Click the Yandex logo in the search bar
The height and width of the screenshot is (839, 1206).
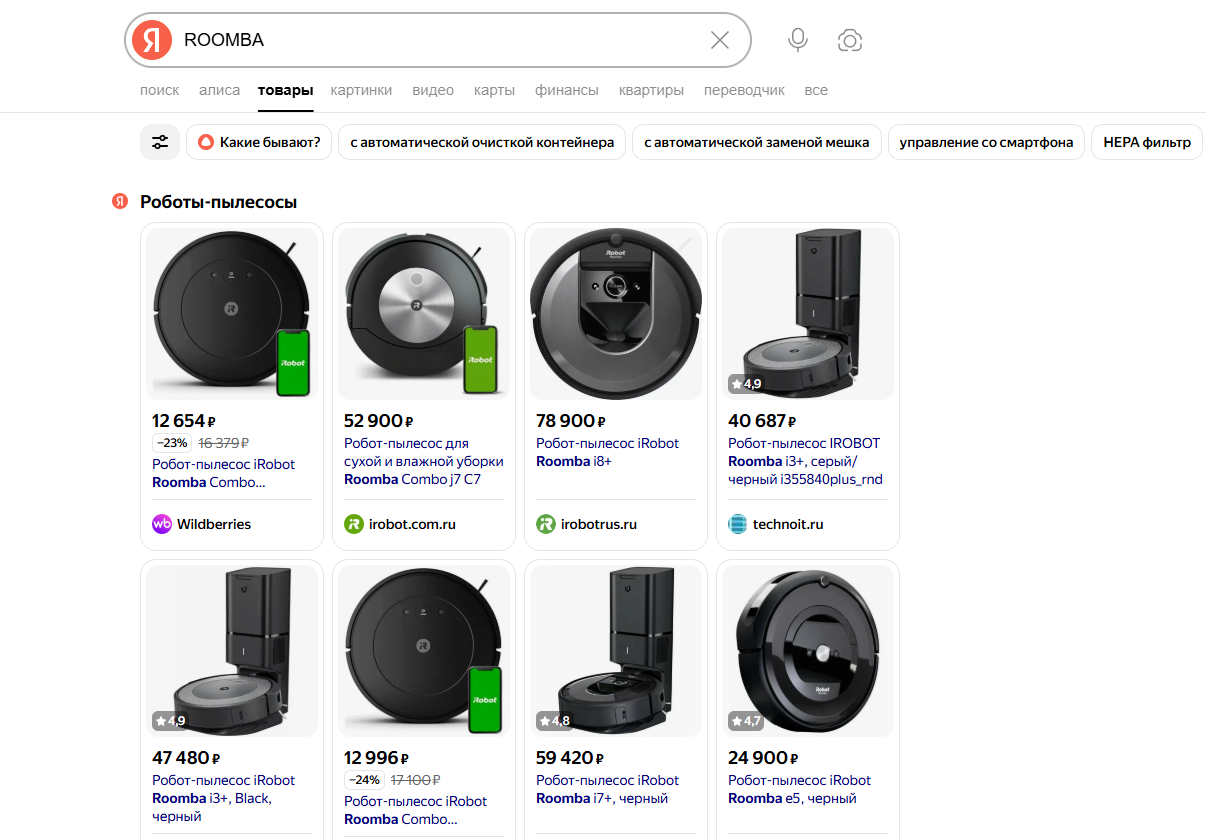152,40
